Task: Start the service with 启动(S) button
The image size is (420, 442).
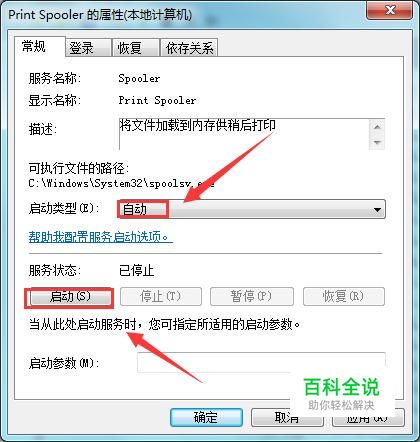Action: 71,297
